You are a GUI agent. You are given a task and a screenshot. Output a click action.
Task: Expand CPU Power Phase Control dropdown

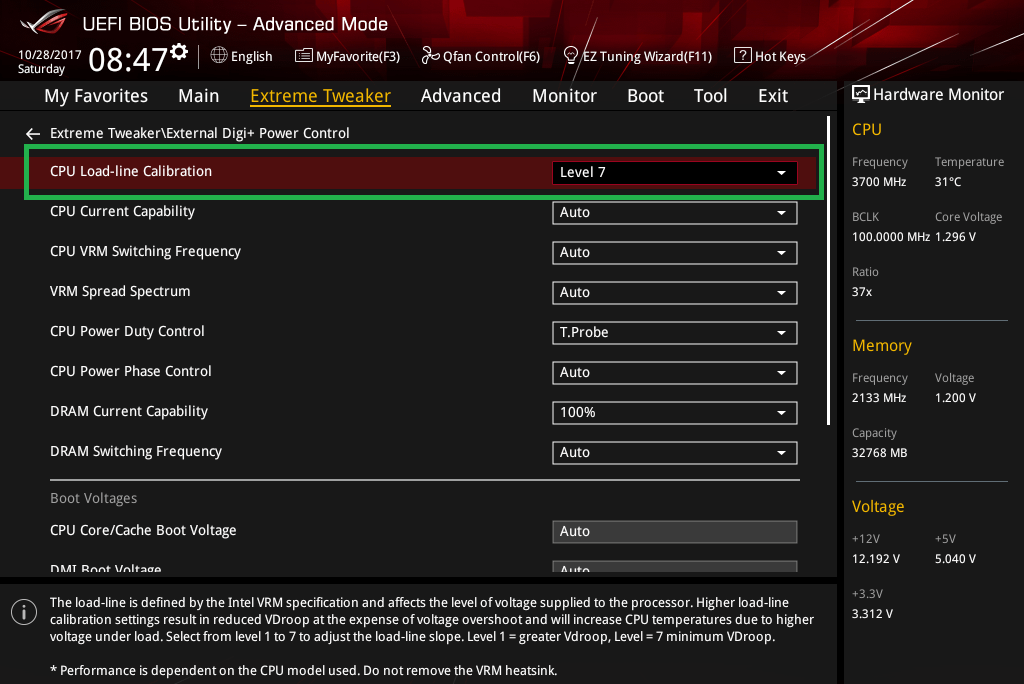tap(675, 372)
